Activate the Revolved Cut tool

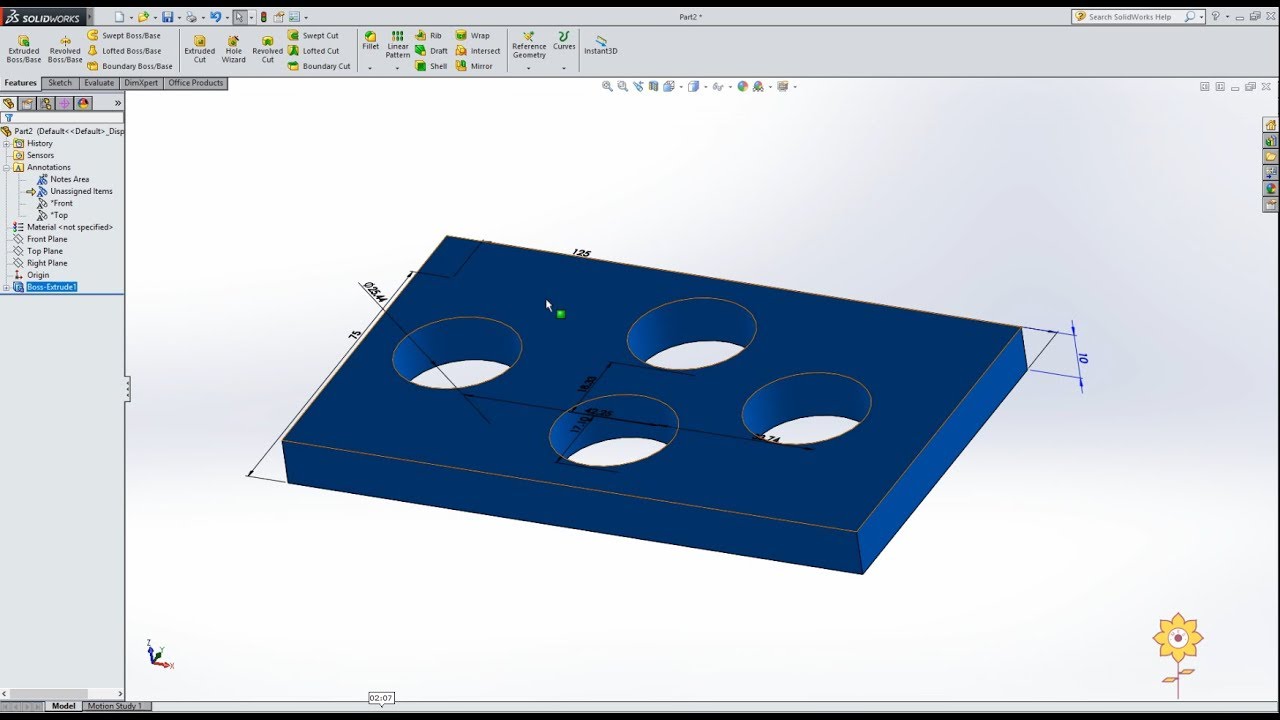(267, 49)
